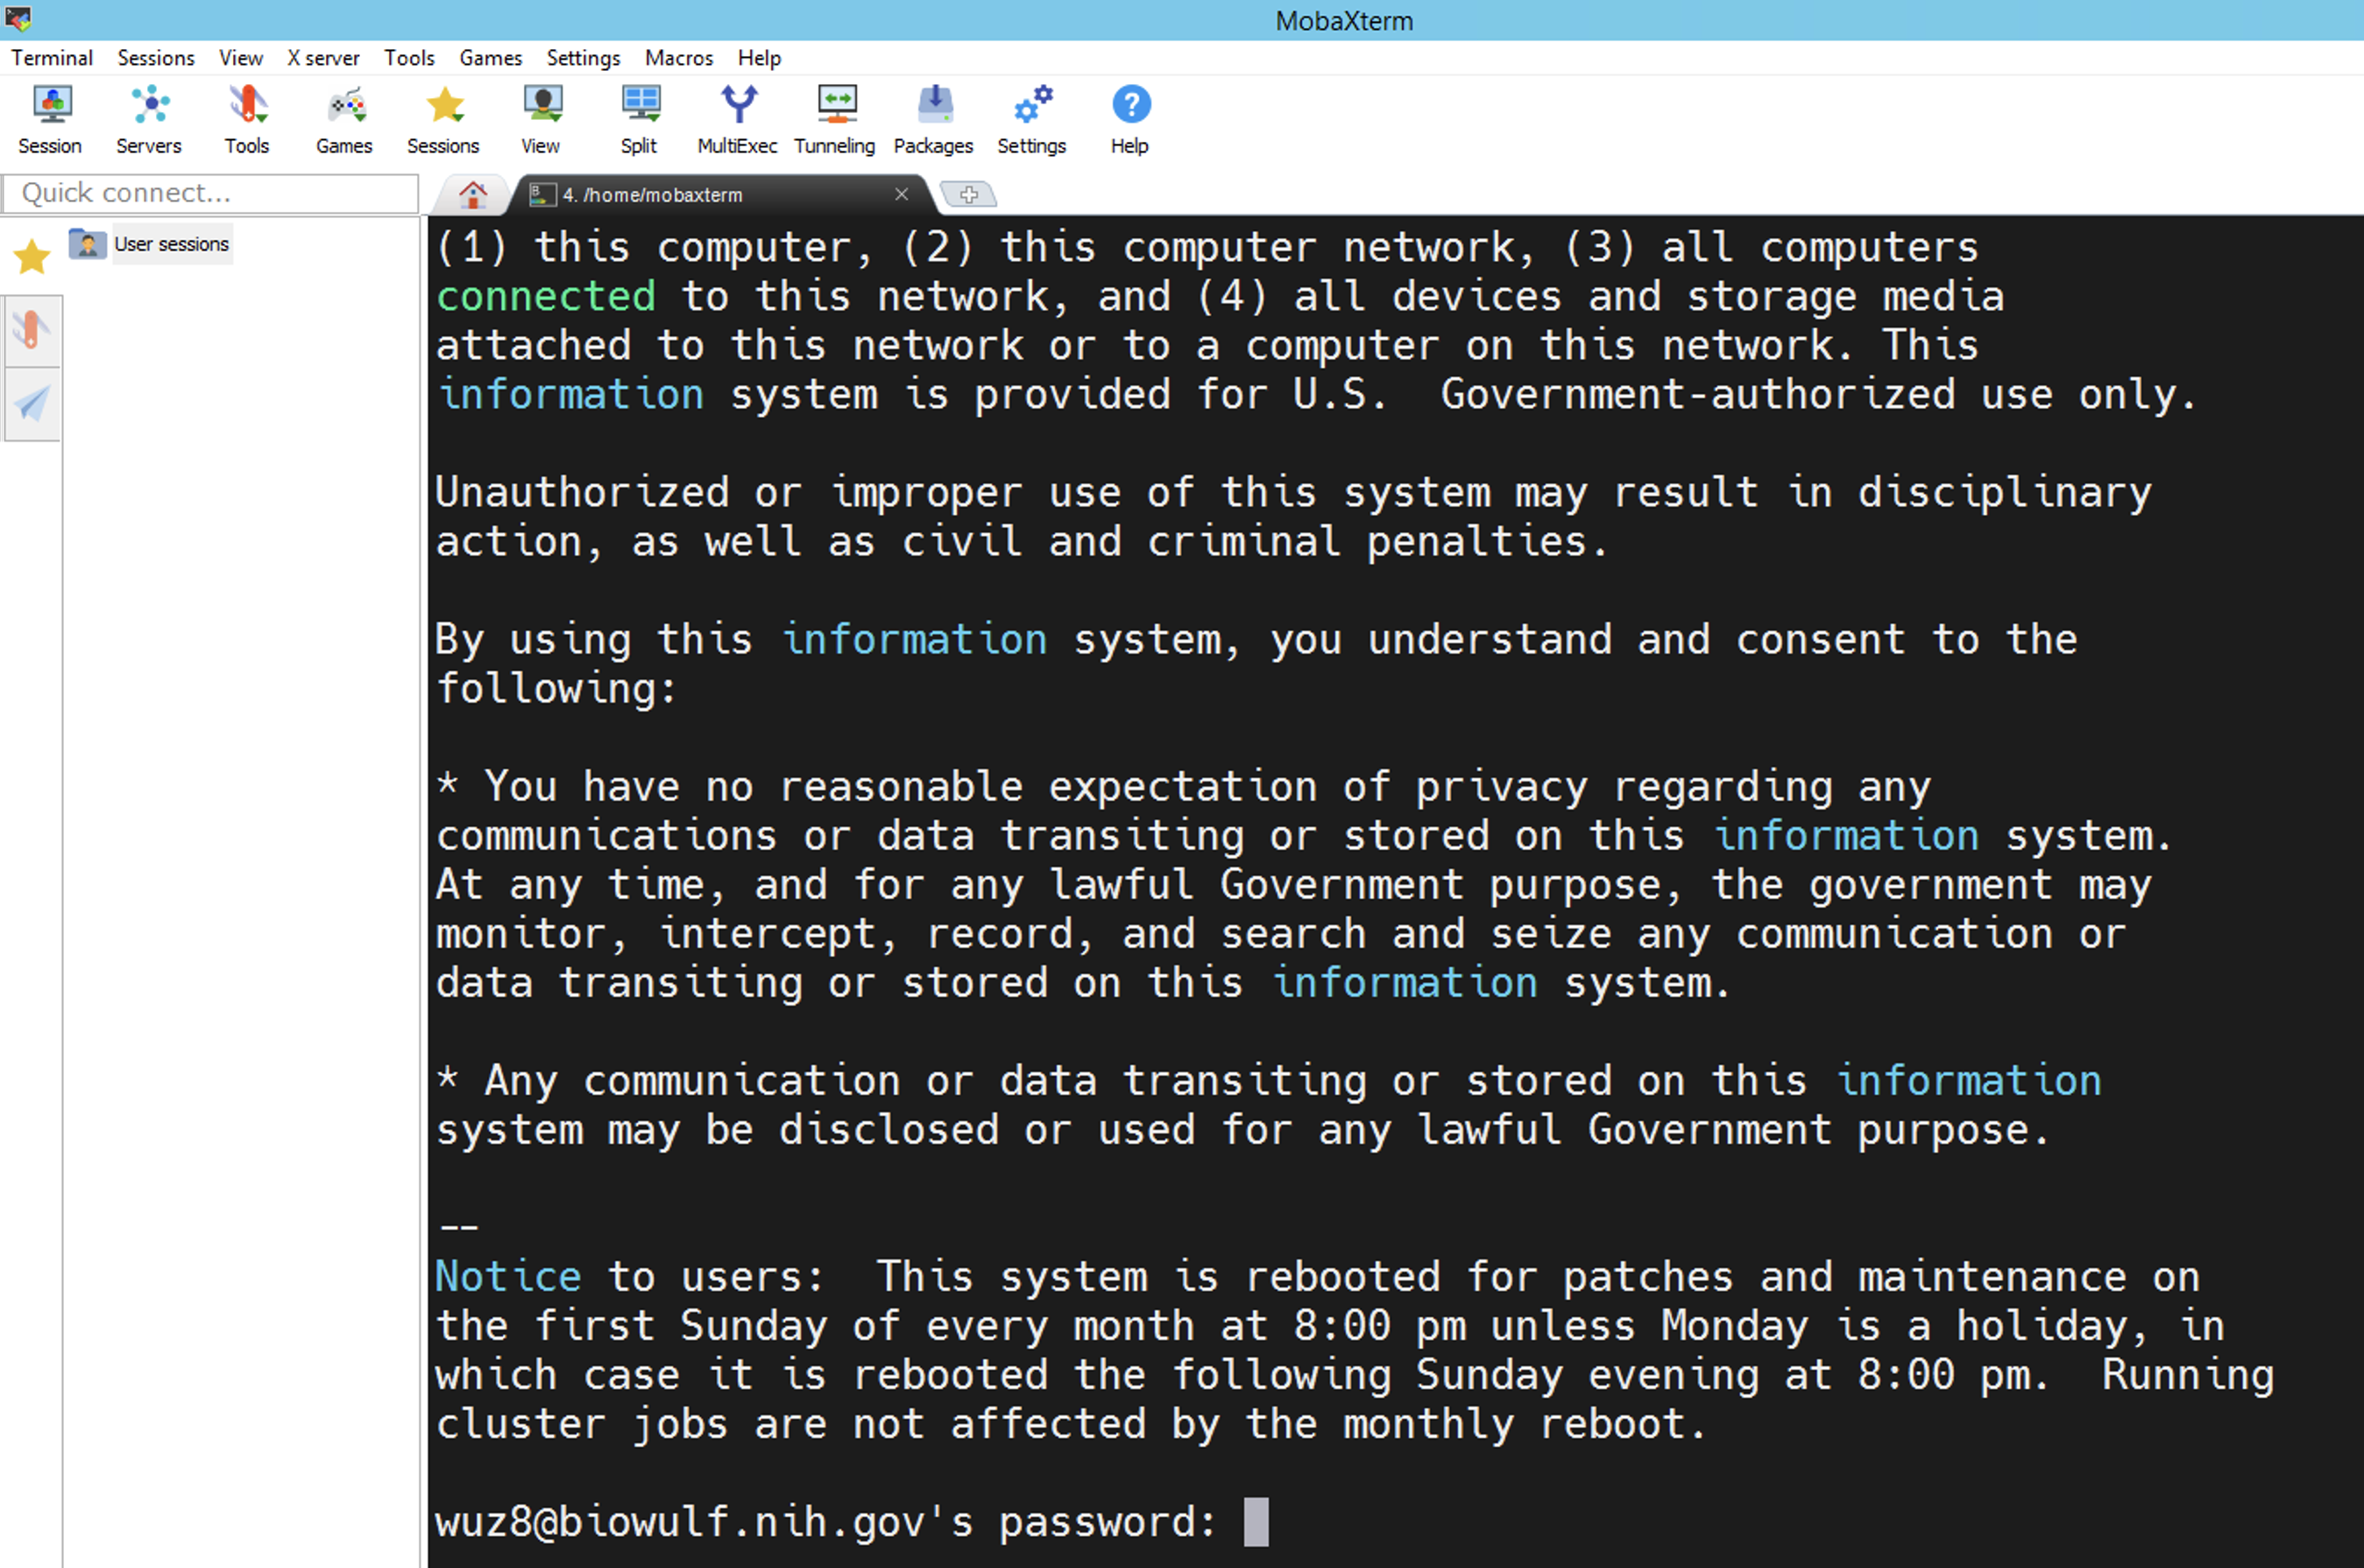Open the X server menu

[x=323, y=58]
